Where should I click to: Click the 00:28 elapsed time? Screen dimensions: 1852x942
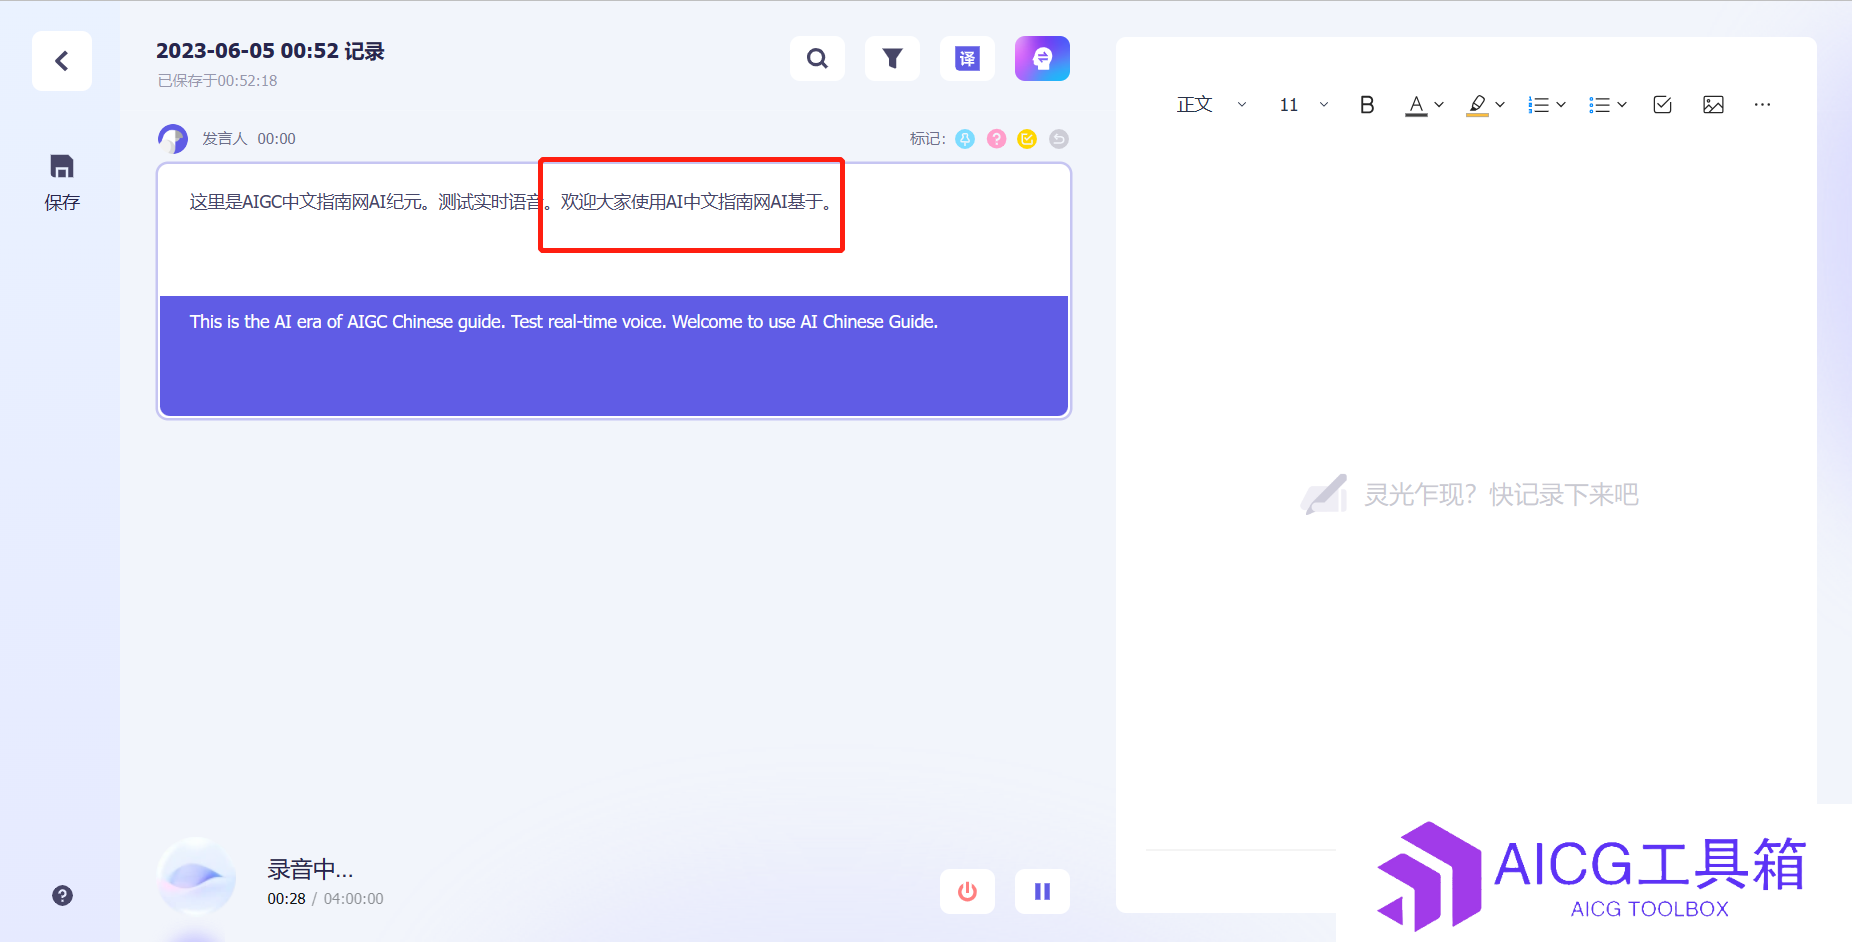(286, 899)
